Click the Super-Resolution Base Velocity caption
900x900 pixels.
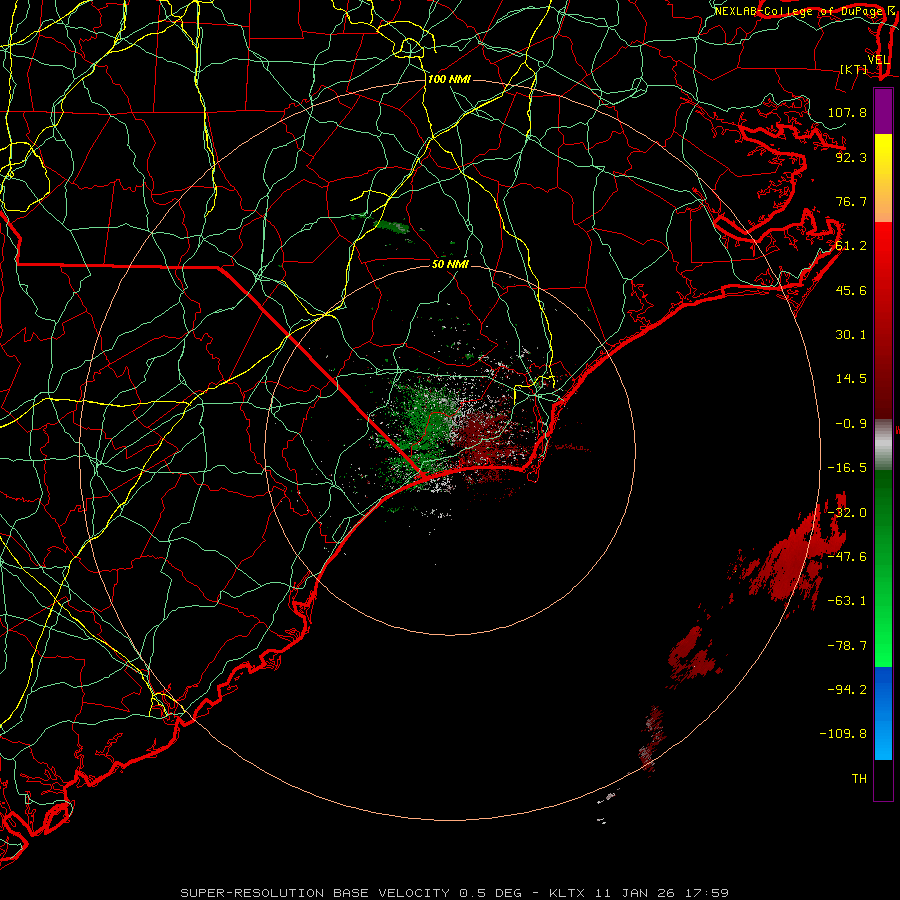click(x=455, y=893)
